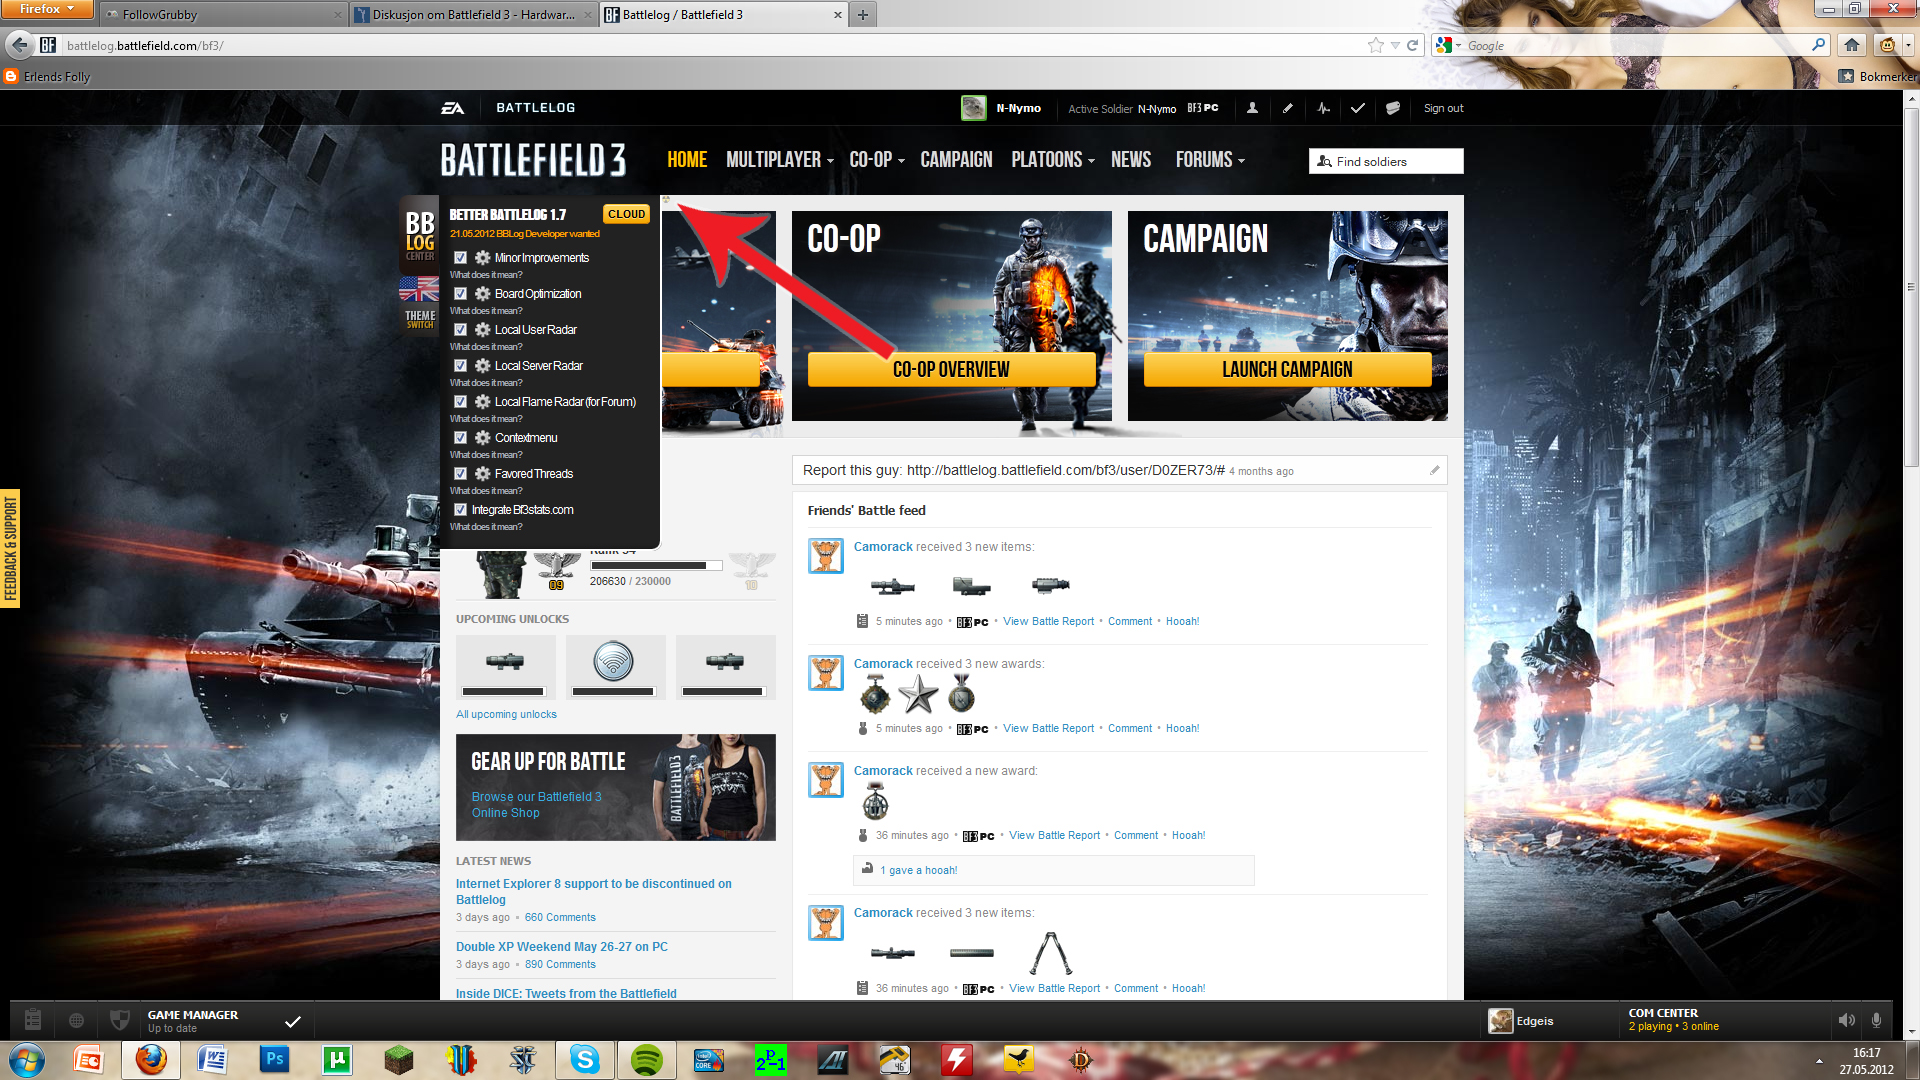Viewport: 1920px width, 1080px height.
Task: Mute sound via speaker icon in Com Center
Action: click(x=1846, y=1020)
